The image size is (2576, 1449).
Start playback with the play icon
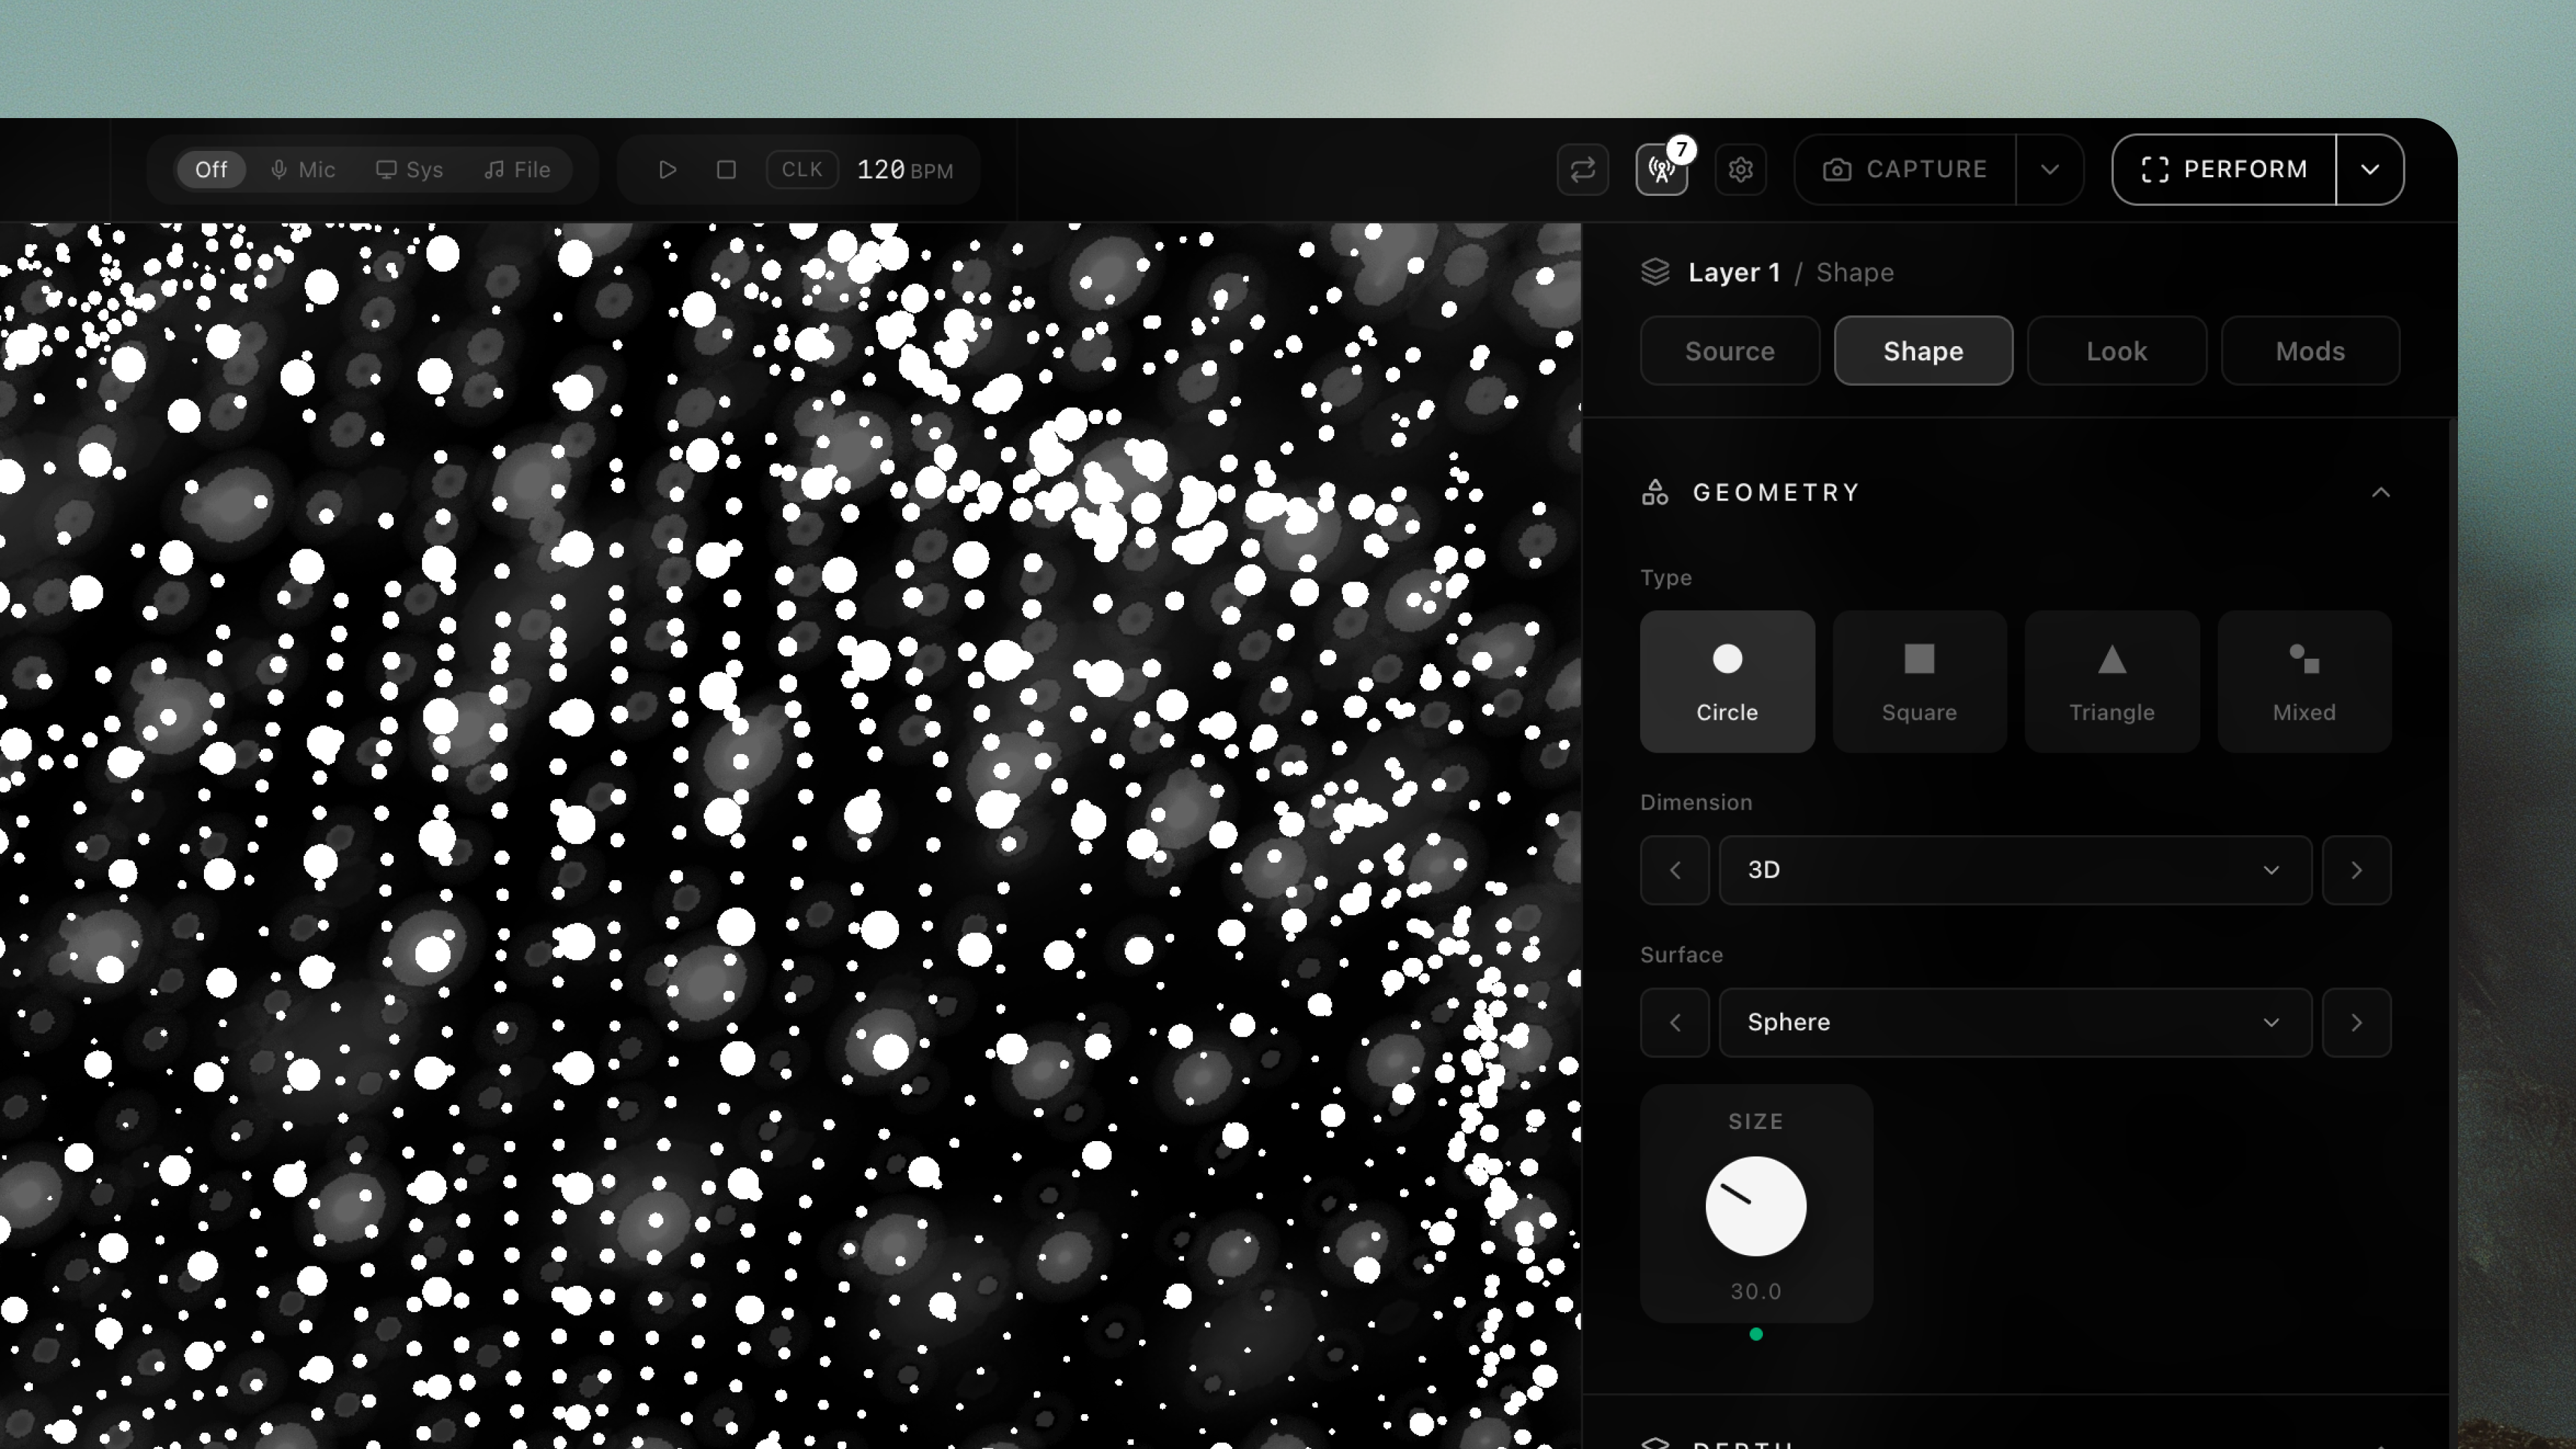pyautogui.click(x=667, y=170)
